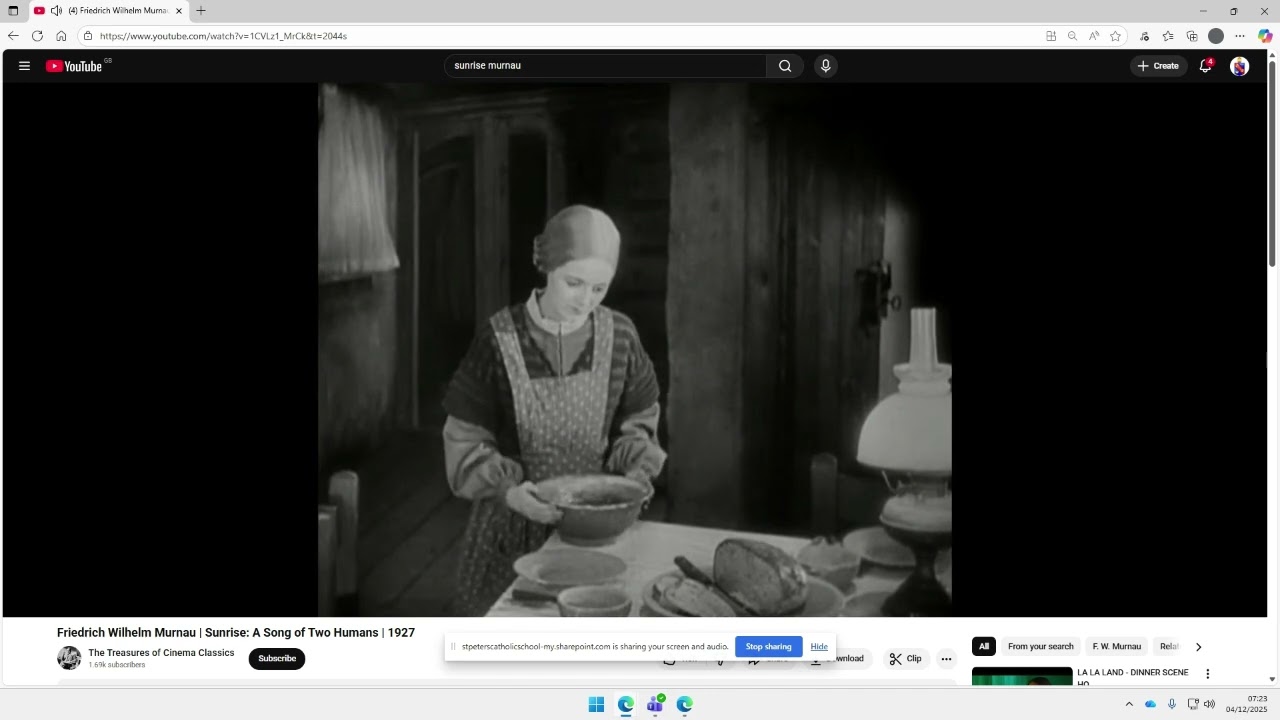This screenshot has height=720, width=1280.
Task: Click Stop sharing button
Action: [x=769, y=647]
